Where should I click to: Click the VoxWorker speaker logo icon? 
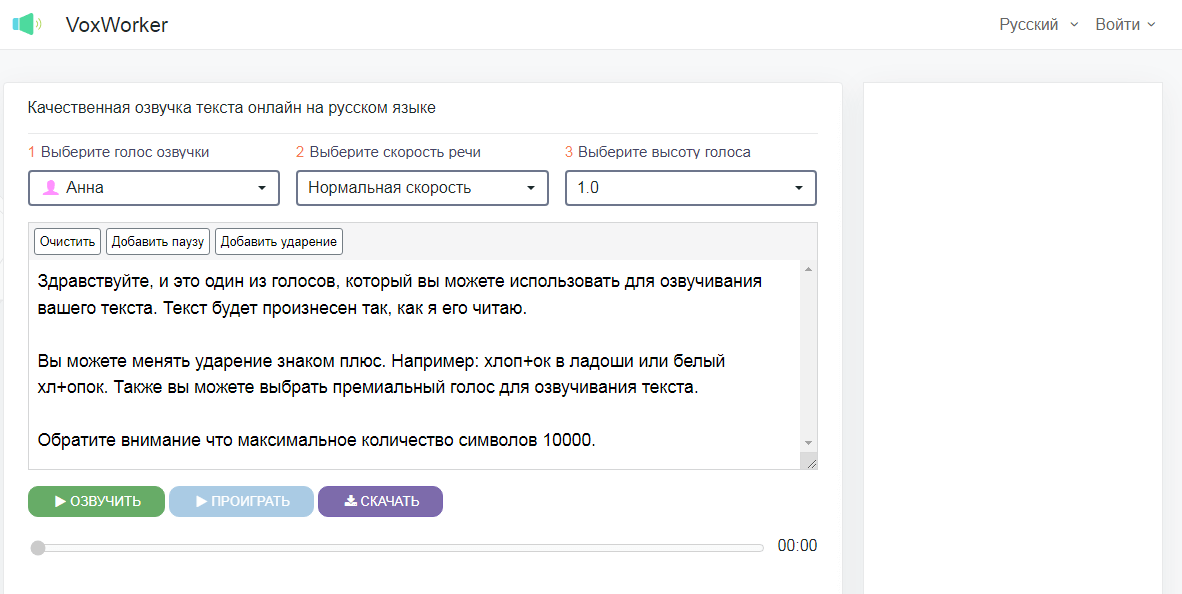[x=27, y=24]
